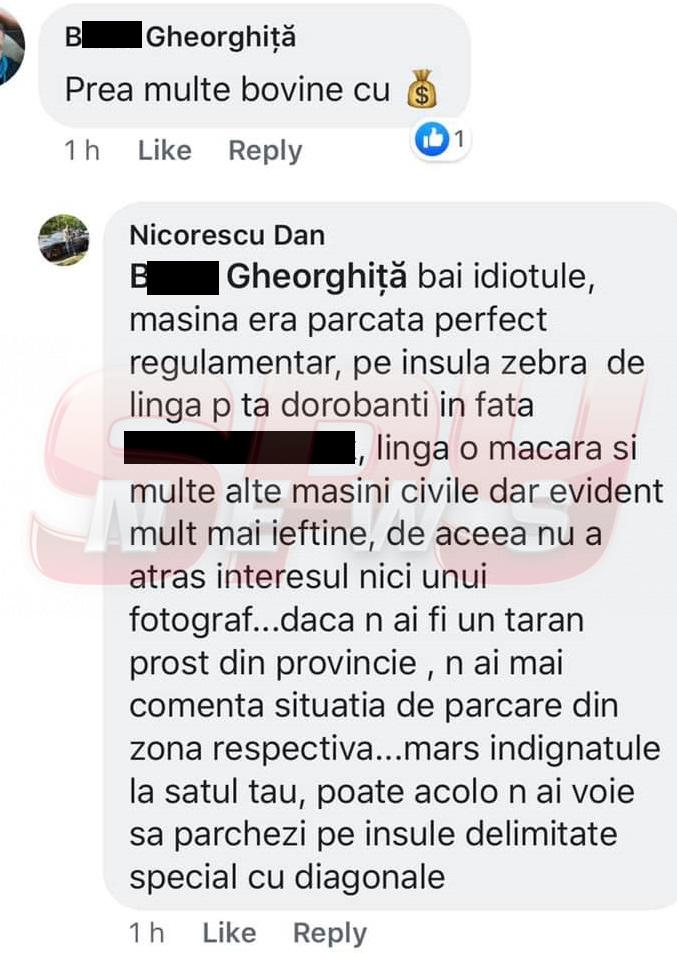
Task: Click the blue thumbs-up reaction icon
Action: (x=432, y=140)
